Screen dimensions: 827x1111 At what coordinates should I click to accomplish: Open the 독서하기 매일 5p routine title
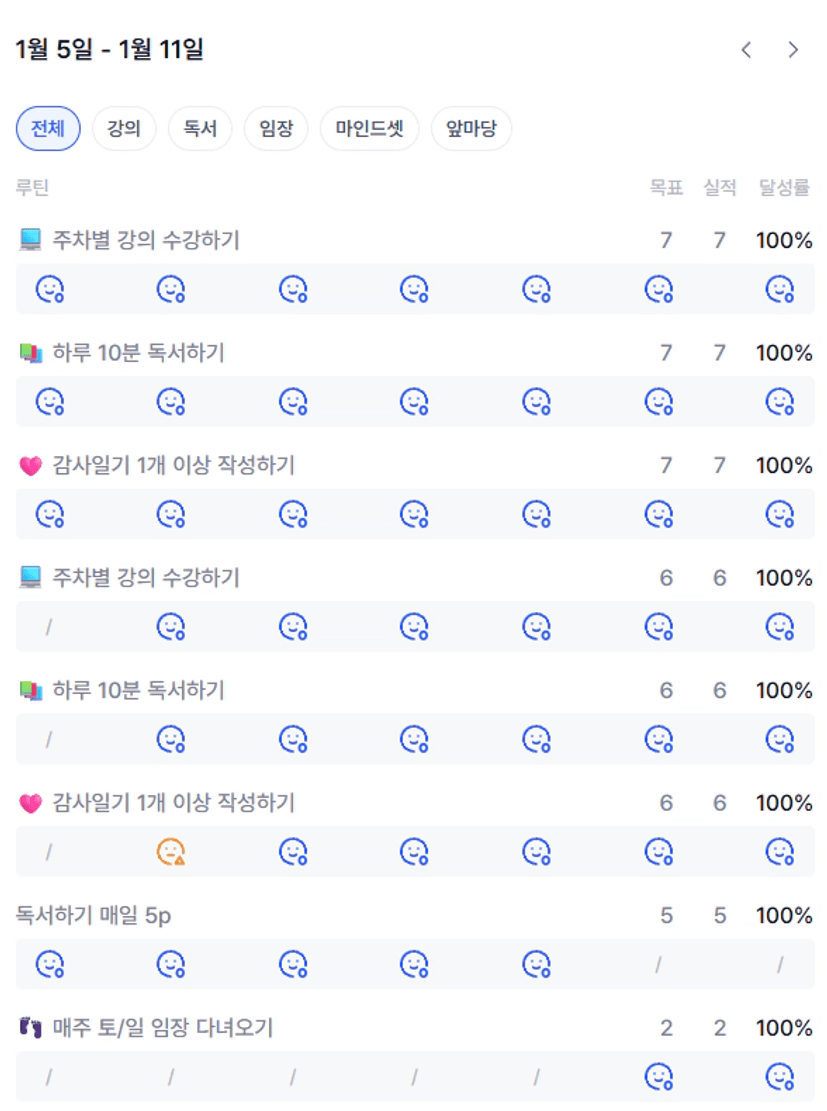click(x=94, y=916)
